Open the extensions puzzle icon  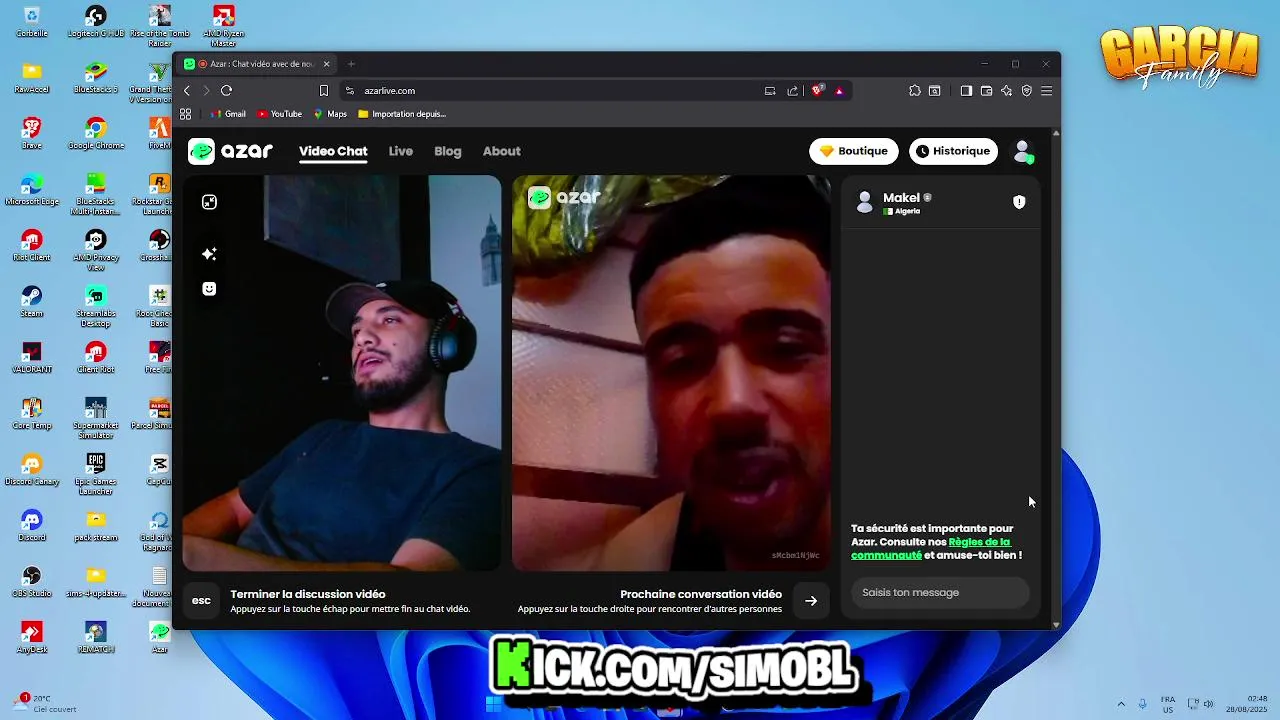pos(914,90)
